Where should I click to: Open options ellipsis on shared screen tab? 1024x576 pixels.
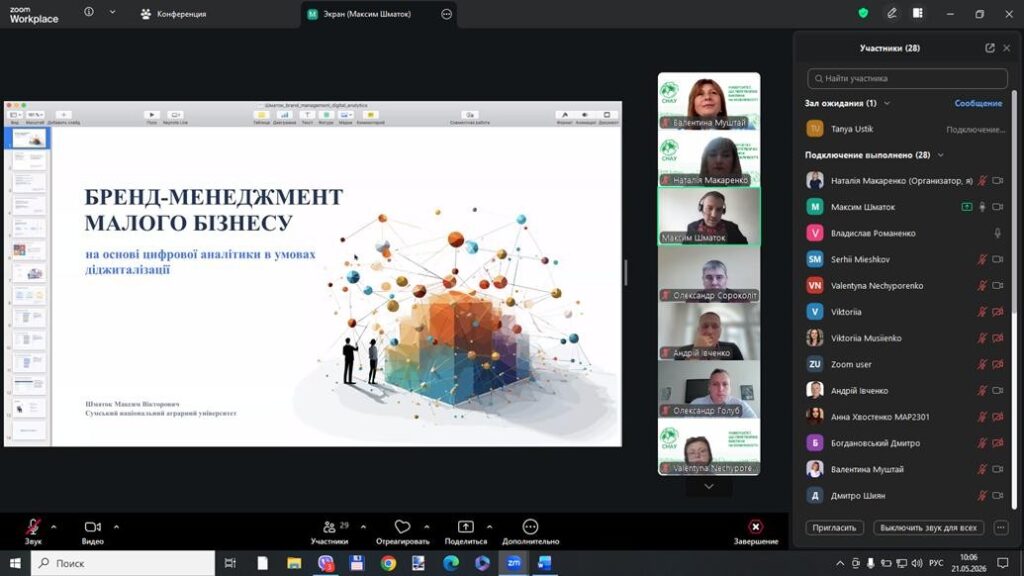coord(446,14)
